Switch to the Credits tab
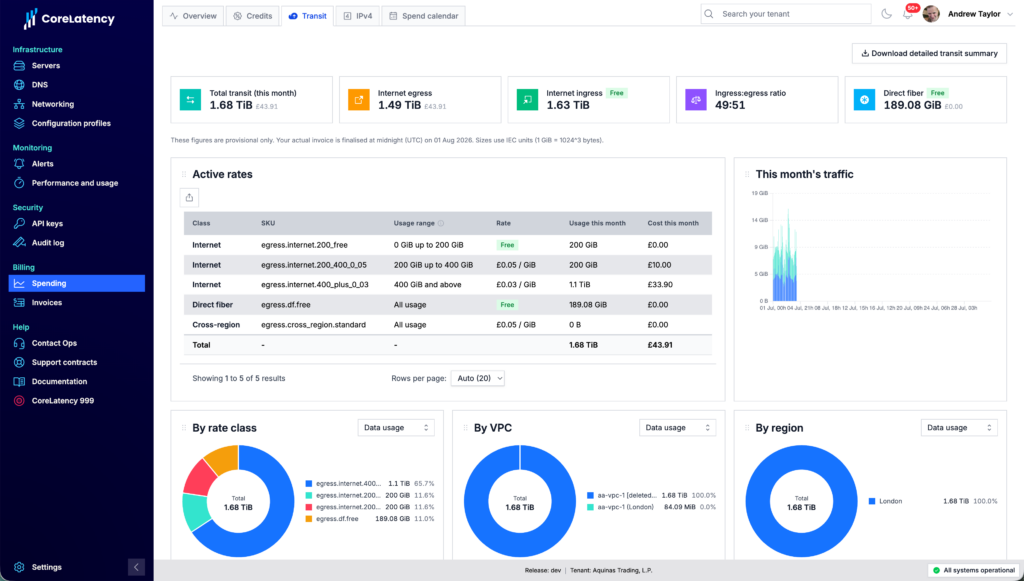The image size is (1024, 581). (253, 16)
